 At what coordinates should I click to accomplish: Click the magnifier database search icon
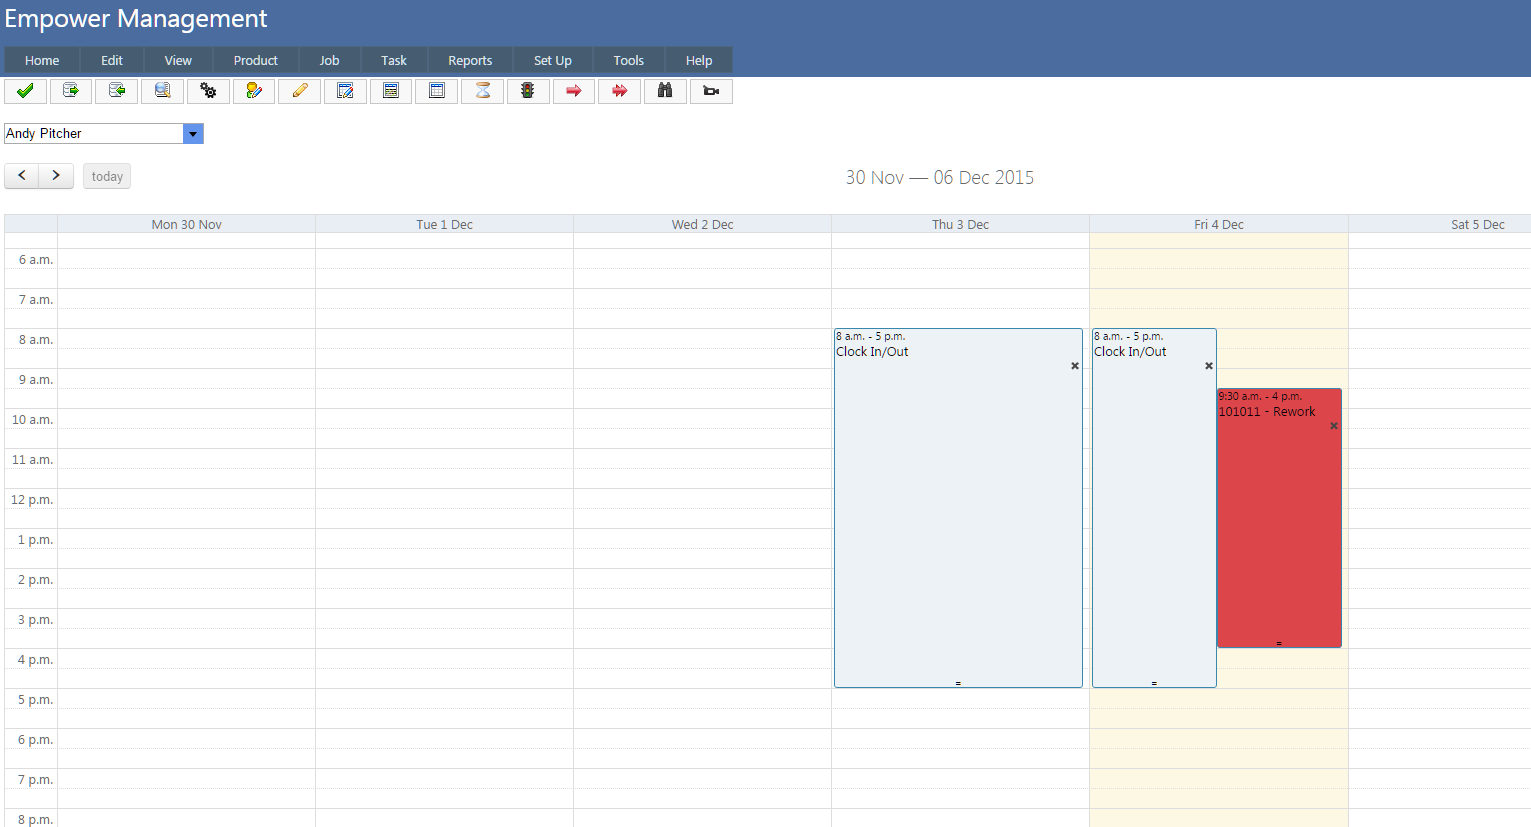click(162, 91)
